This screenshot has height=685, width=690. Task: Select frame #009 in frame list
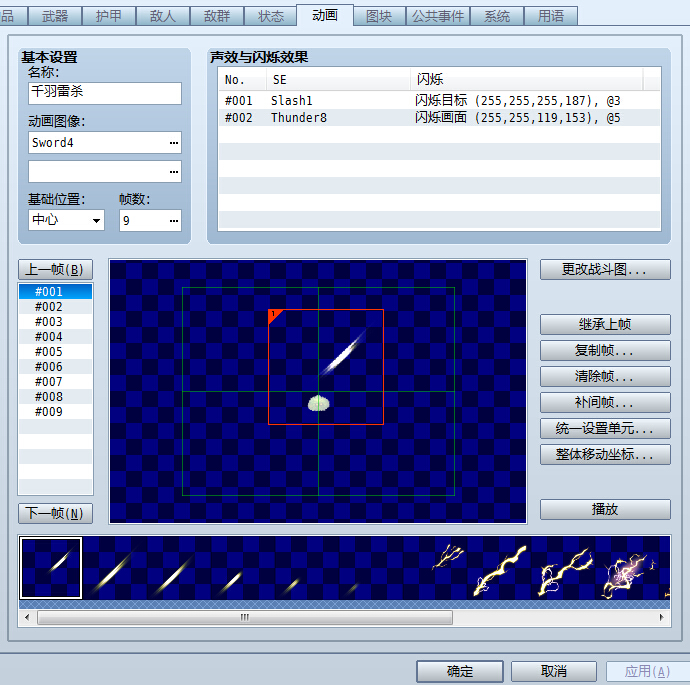tap(55, 411)
